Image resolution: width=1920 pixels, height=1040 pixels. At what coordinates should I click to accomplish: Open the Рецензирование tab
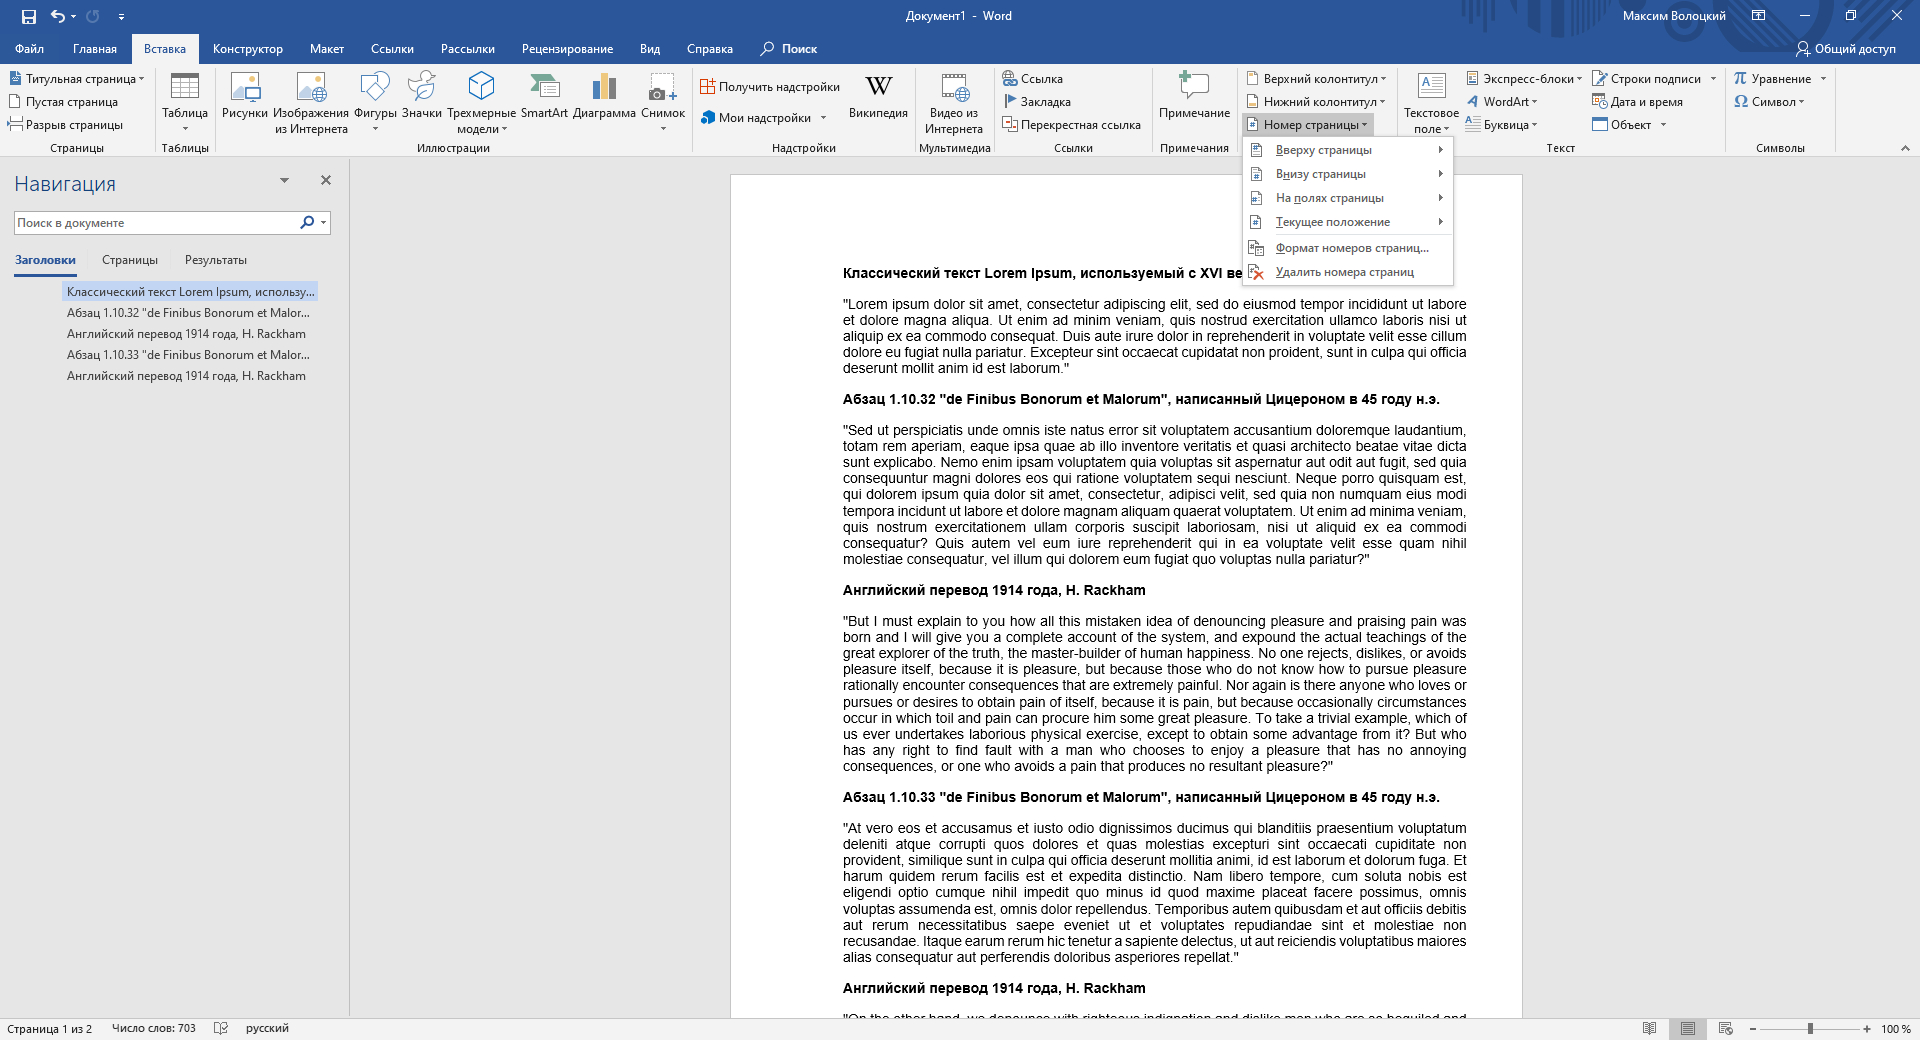pos(567,49)
